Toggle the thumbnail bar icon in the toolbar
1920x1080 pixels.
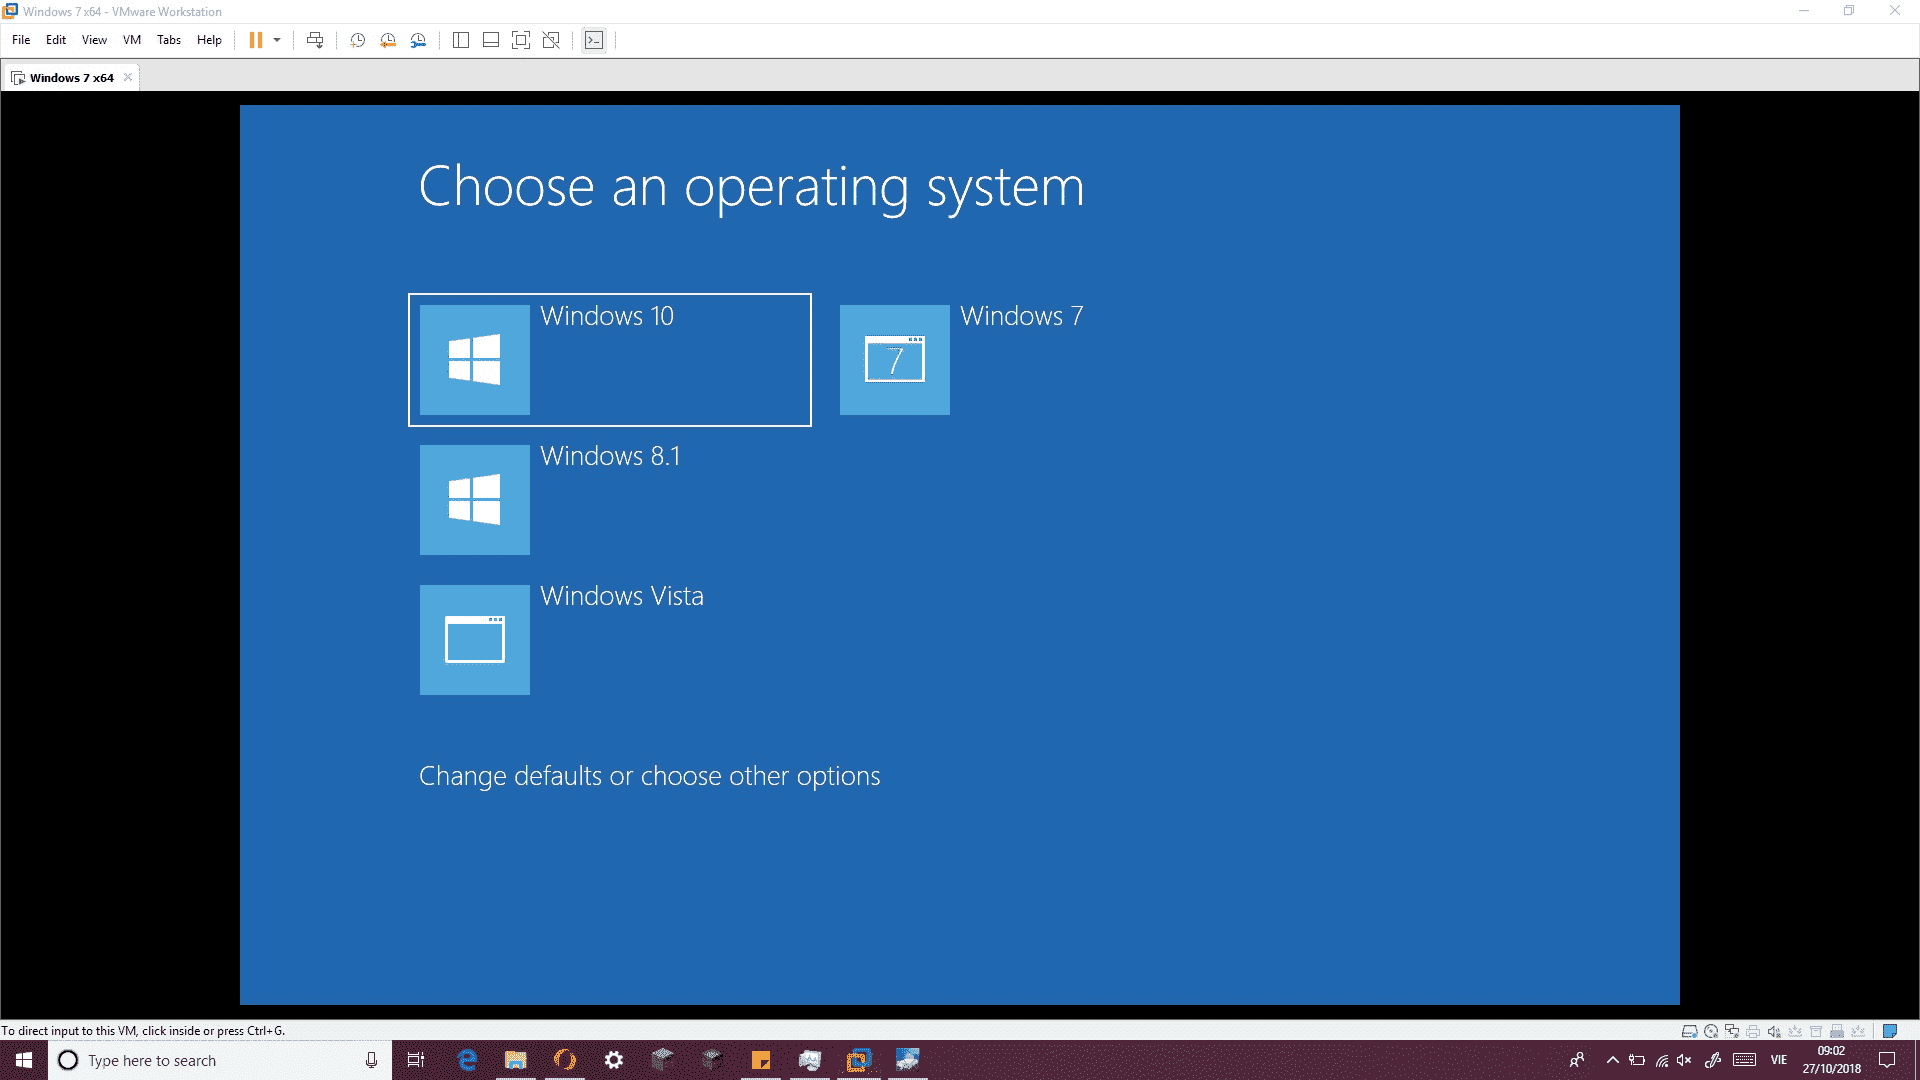tap(491, 40)
